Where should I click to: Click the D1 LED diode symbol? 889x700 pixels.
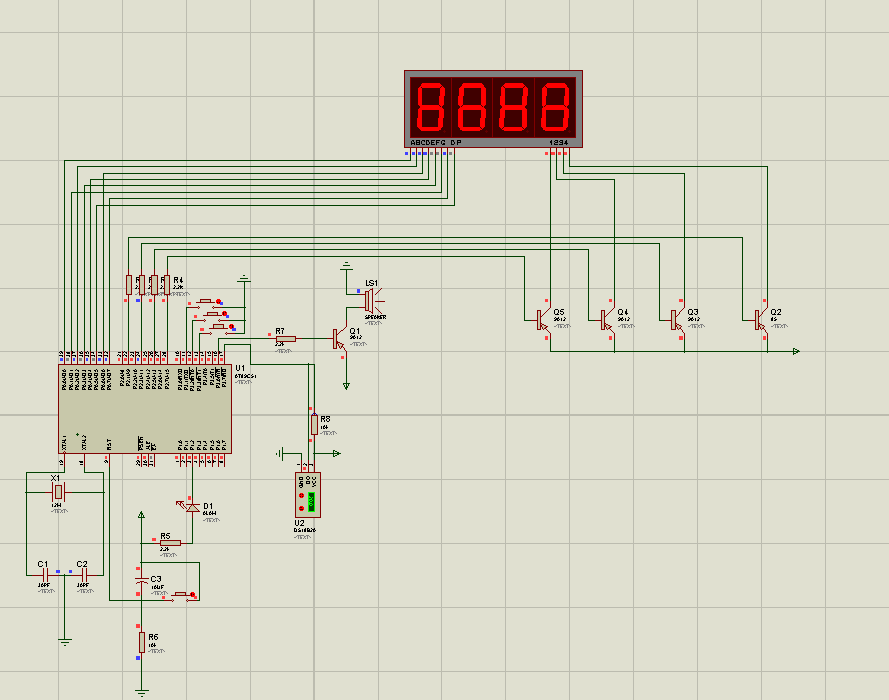(x=191, y=507)
